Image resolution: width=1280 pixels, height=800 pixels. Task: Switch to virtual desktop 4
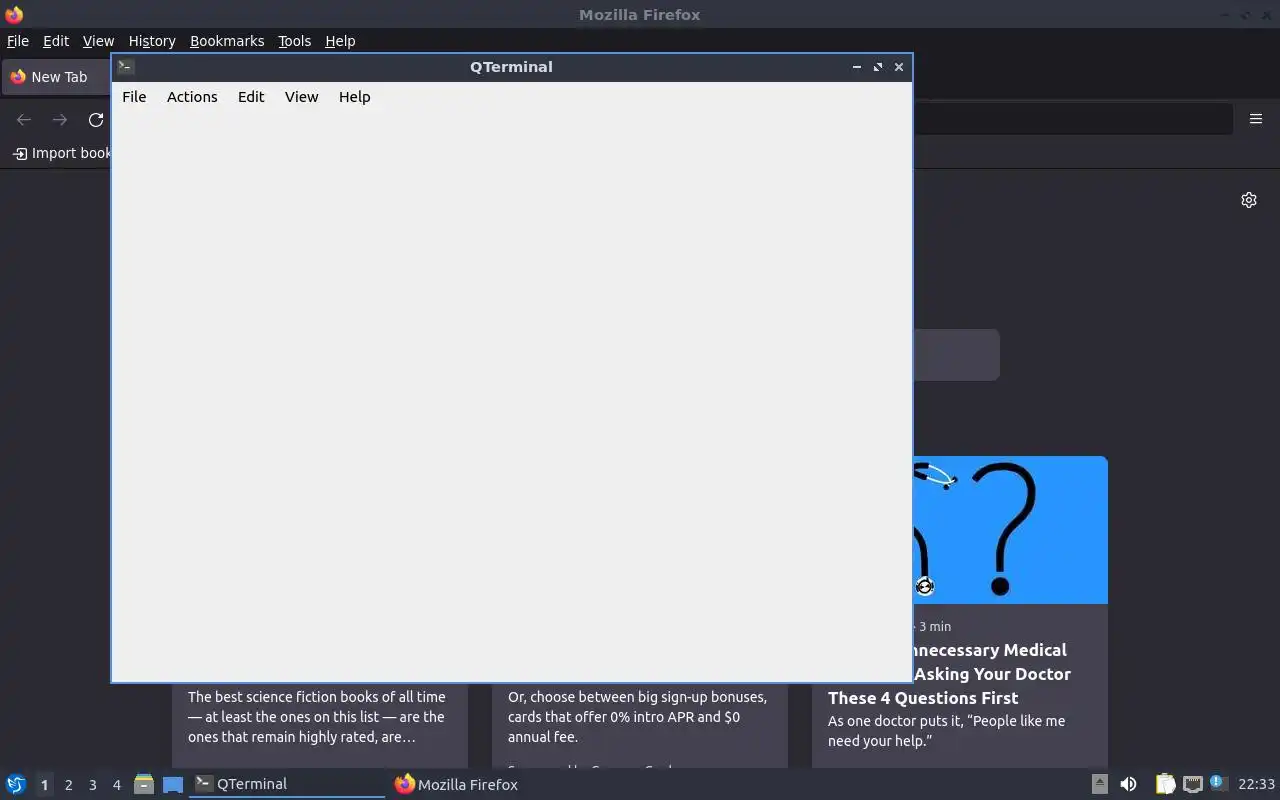click(116, 785)
